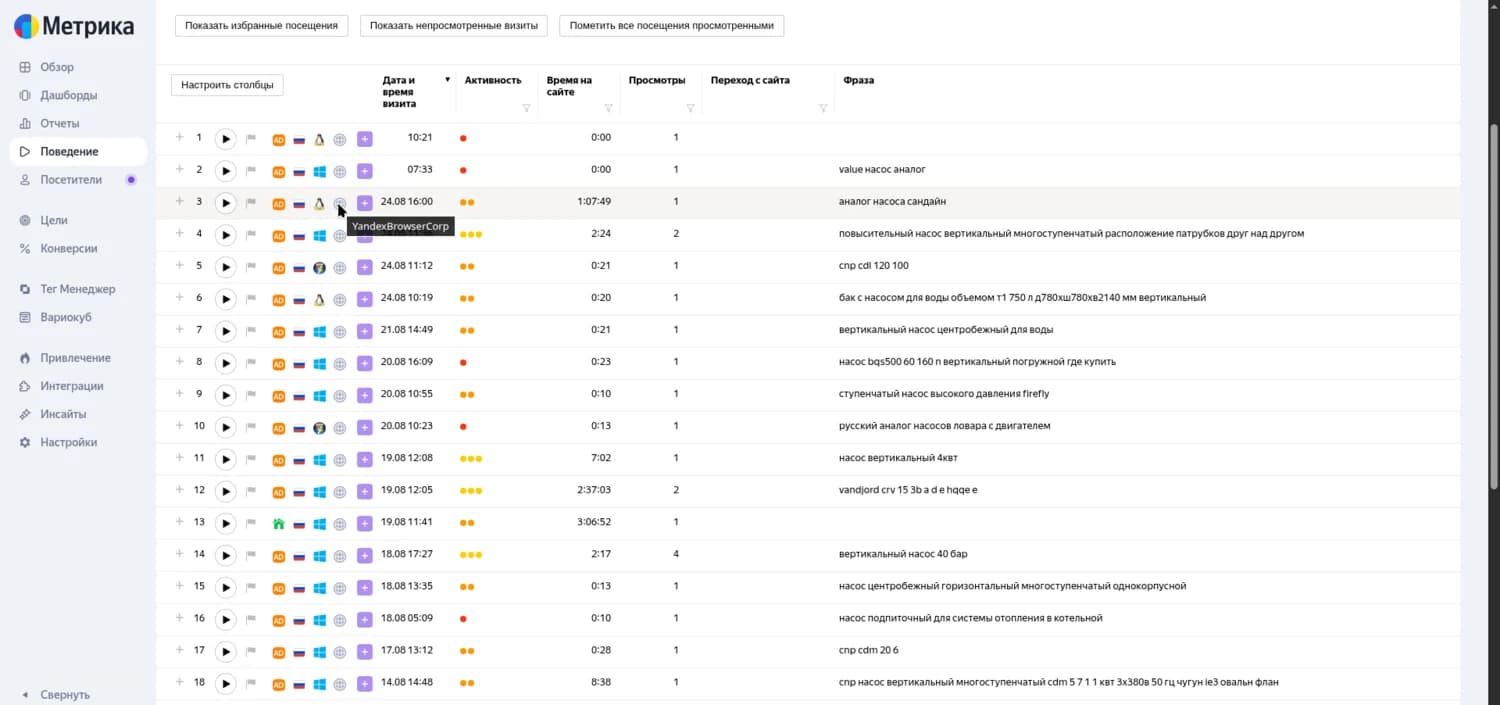Click the orange AD source icon in row 4

pyautogui.click(x=279, y=235)
